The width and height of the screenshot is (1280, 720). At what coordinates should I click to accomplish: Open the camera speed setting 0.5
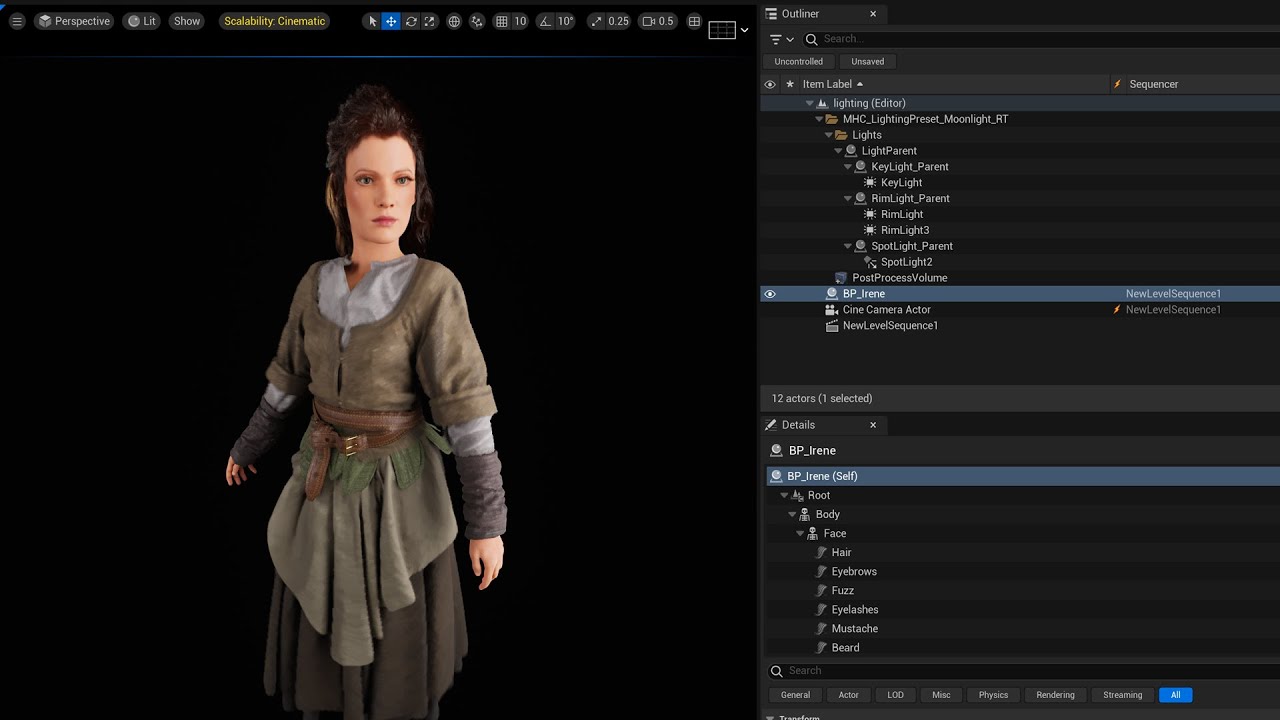point(657,21)
